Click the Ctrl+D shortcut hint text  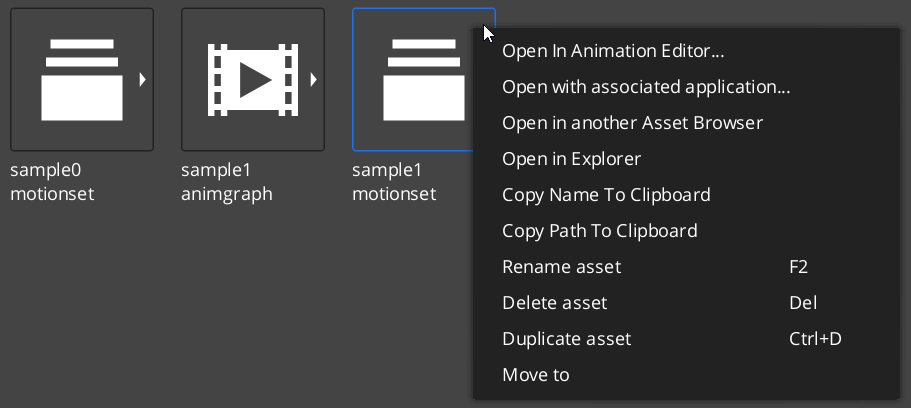coord(815,339)
